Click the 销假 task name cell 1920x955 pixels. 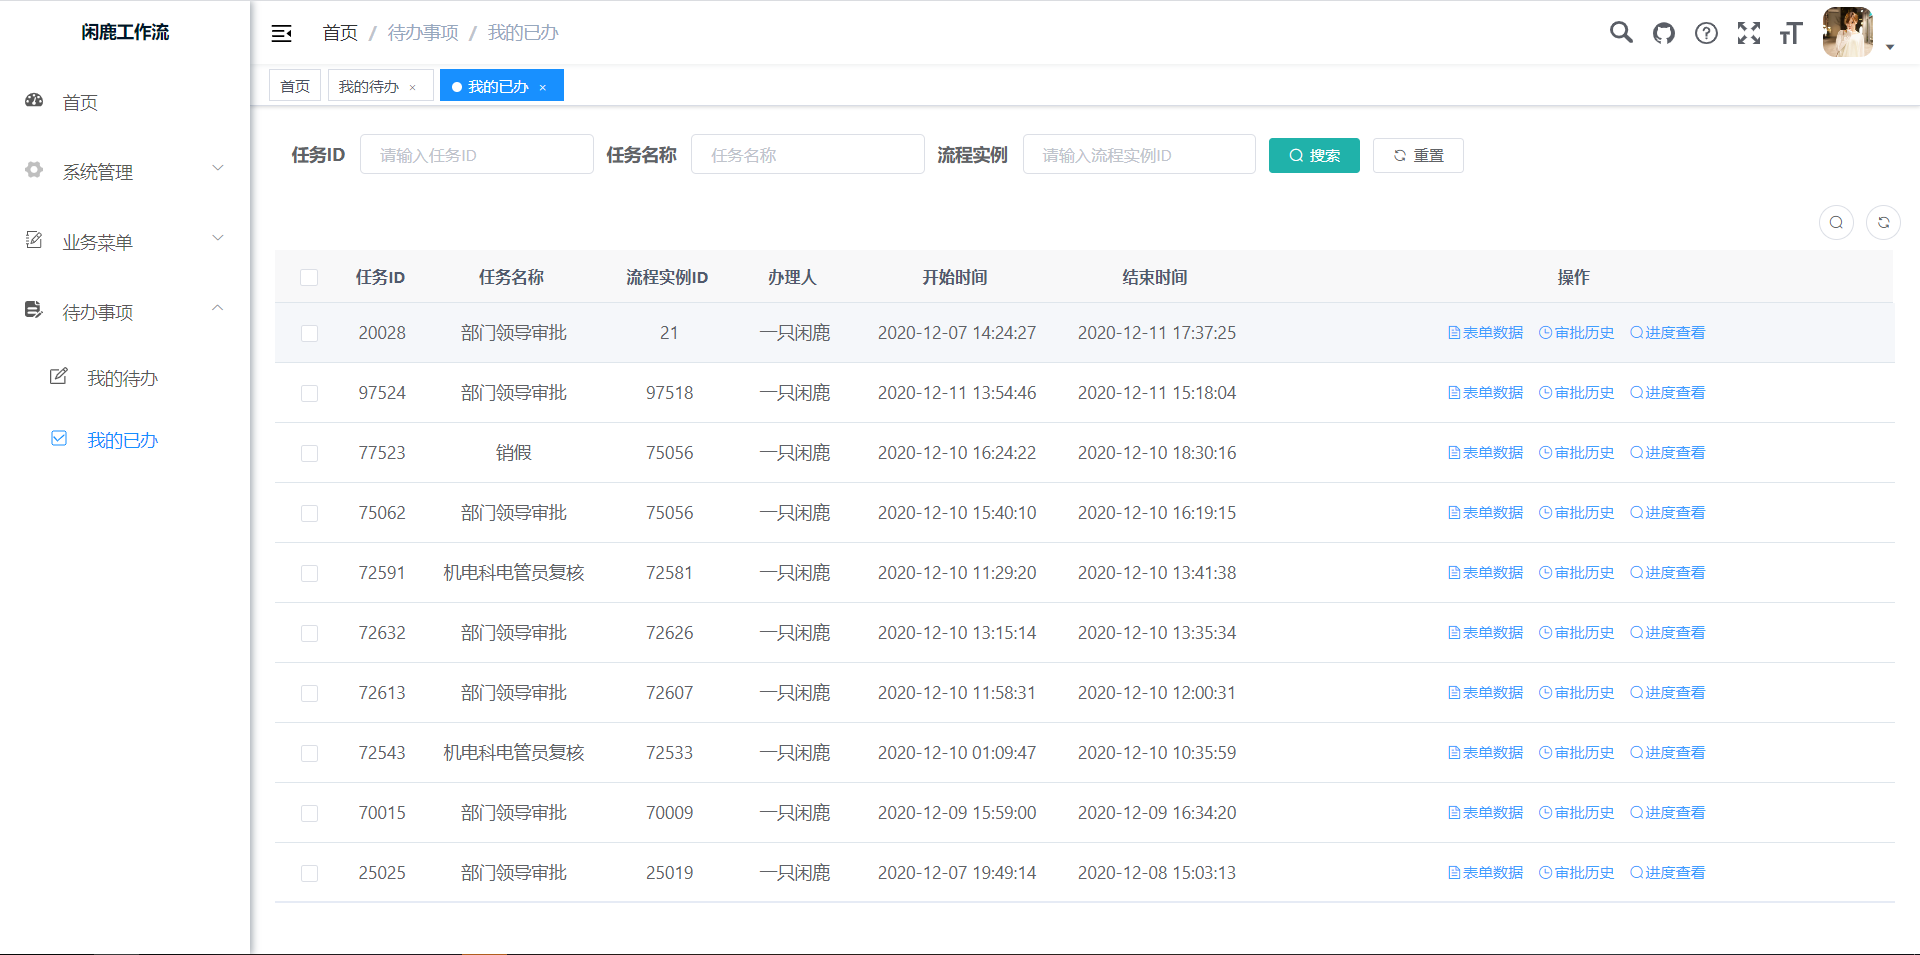(x=513, y=453)
